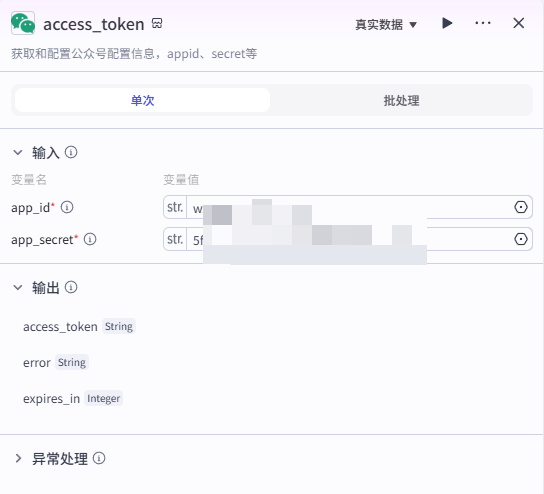The width and height of the screenshot is (544, 494).
Task: Click the expires_in output variable
Action: point(51,399)
